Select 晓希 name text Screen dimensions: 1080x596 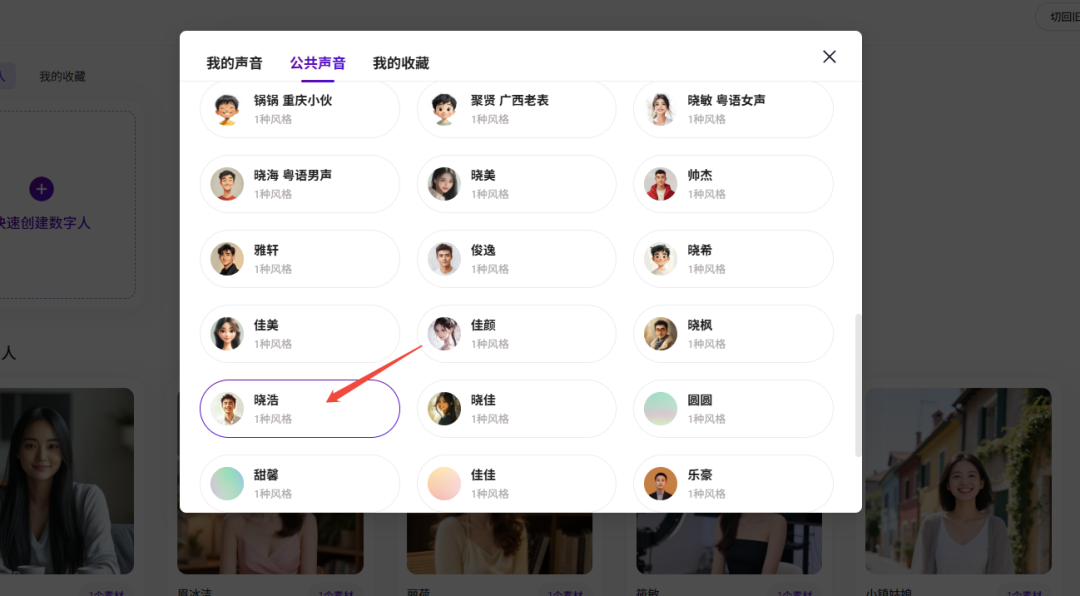[x=700, y=250]
